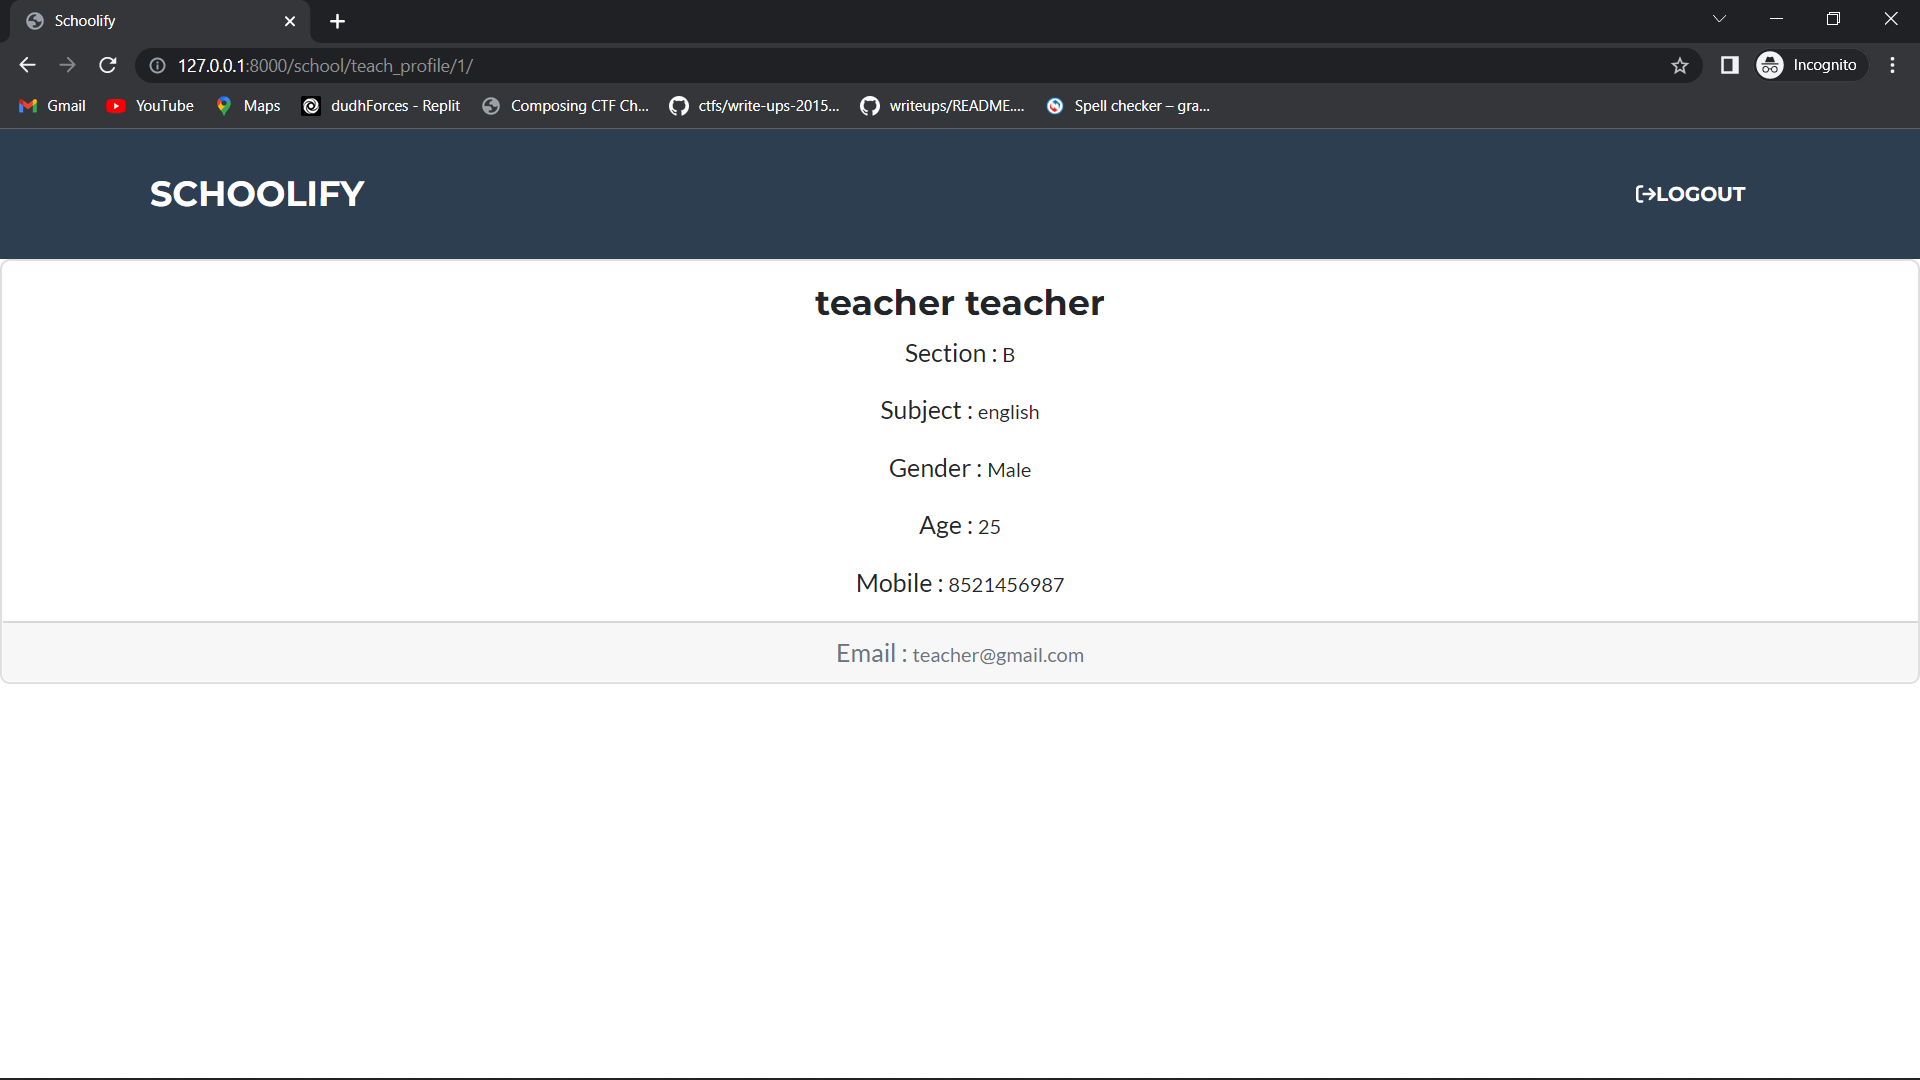Screen dimensions: 1920x1080
Task: Open the tab search dropdown
Action: 1720,19
